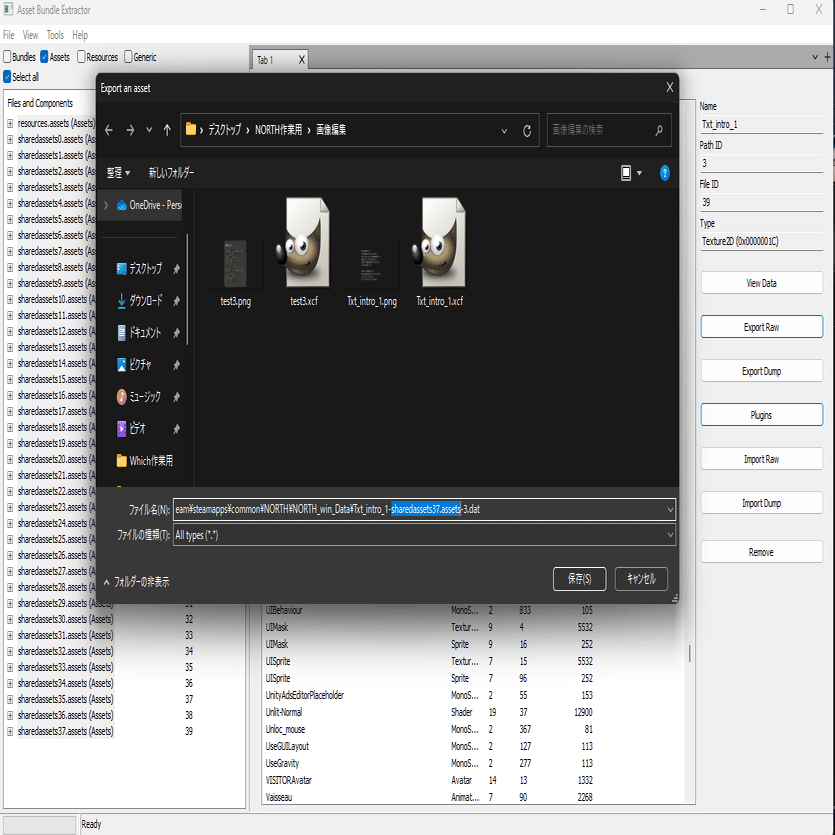Refresh the folder listing
This screenshot has width=835, height=835.
pos(527,130)
